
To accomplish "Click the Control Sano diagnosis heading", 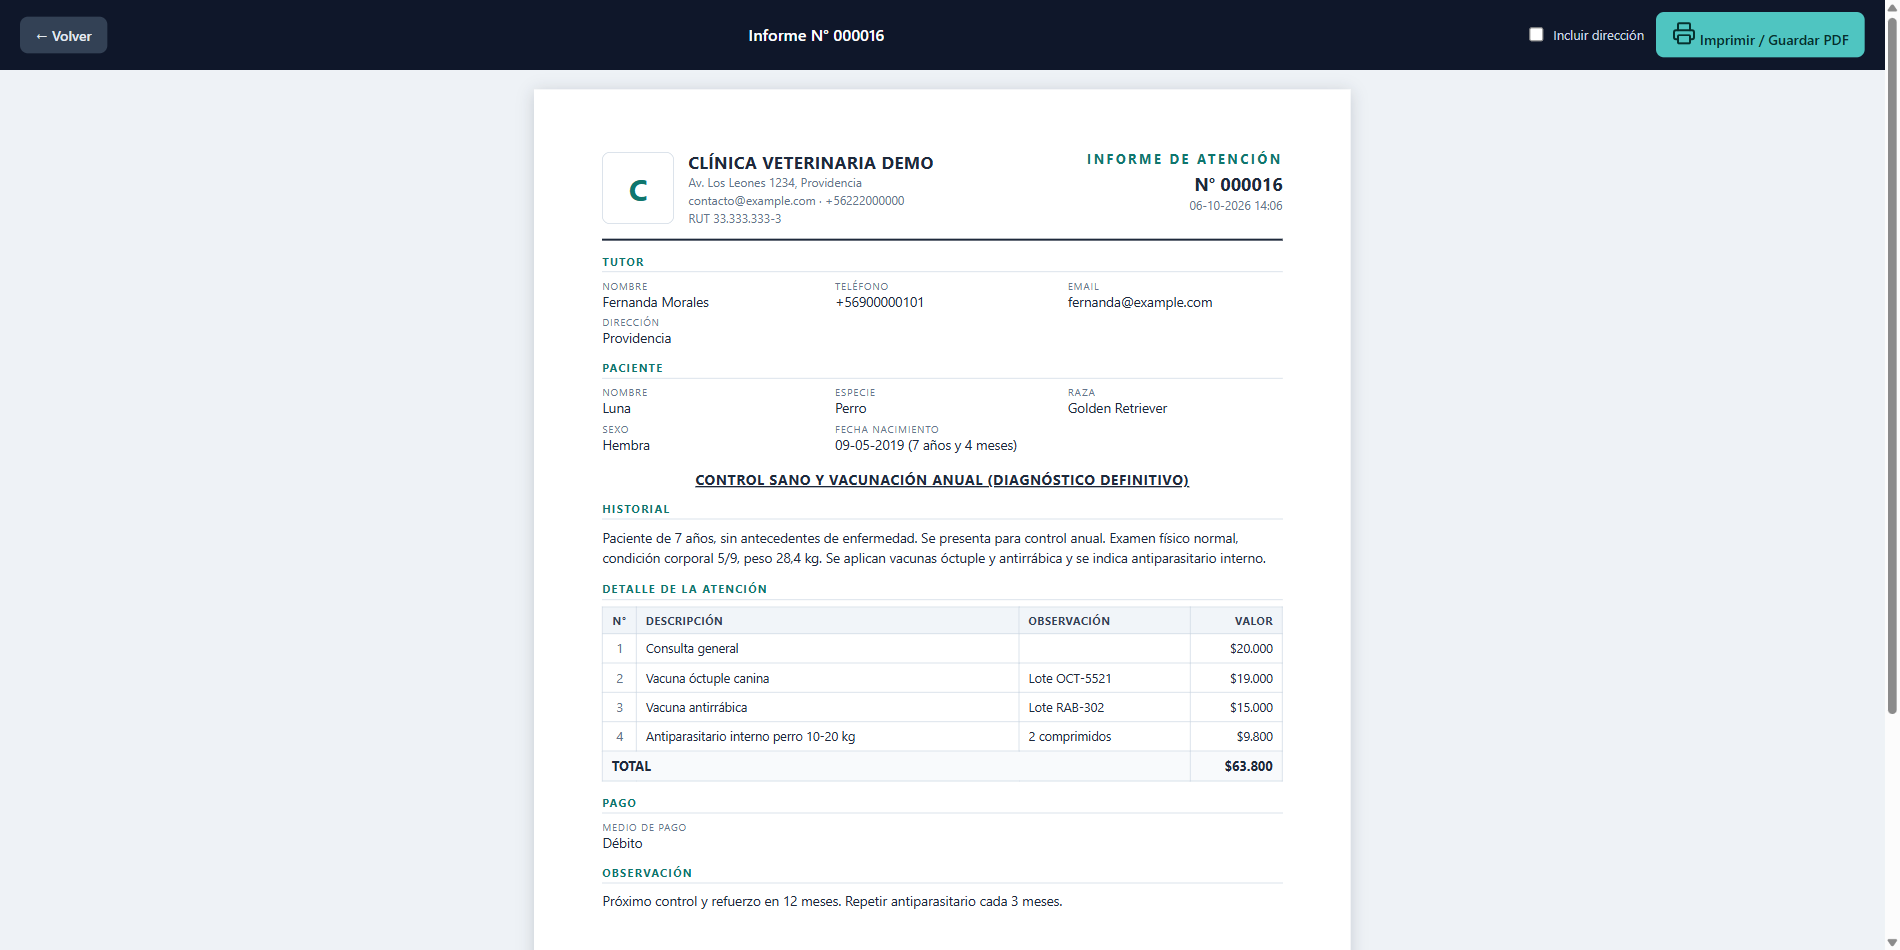I will point(942,480).
